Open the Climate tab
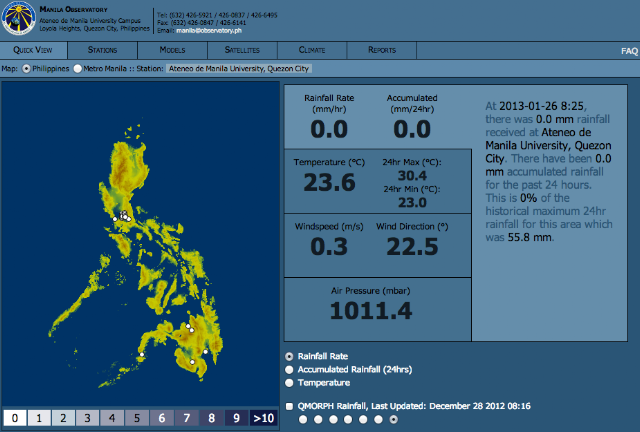The height and width of the screenshot is (432, 640). pos(312,50)
